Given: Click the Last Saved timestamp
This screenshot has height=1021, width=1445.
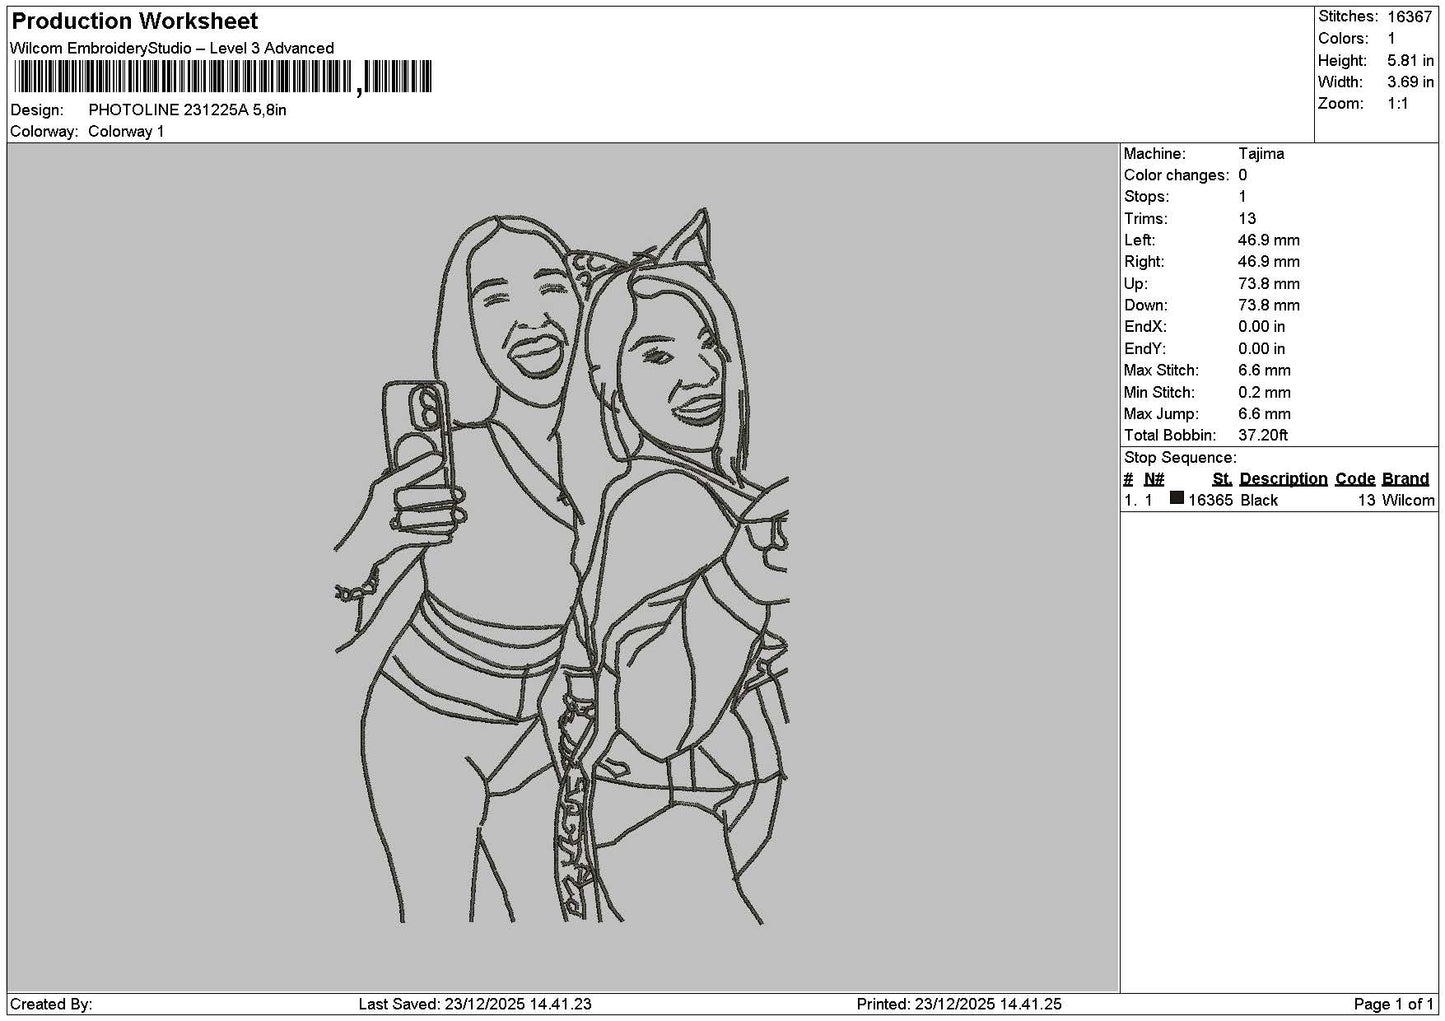Looking at the screenshot, I should pos(475,1004).
